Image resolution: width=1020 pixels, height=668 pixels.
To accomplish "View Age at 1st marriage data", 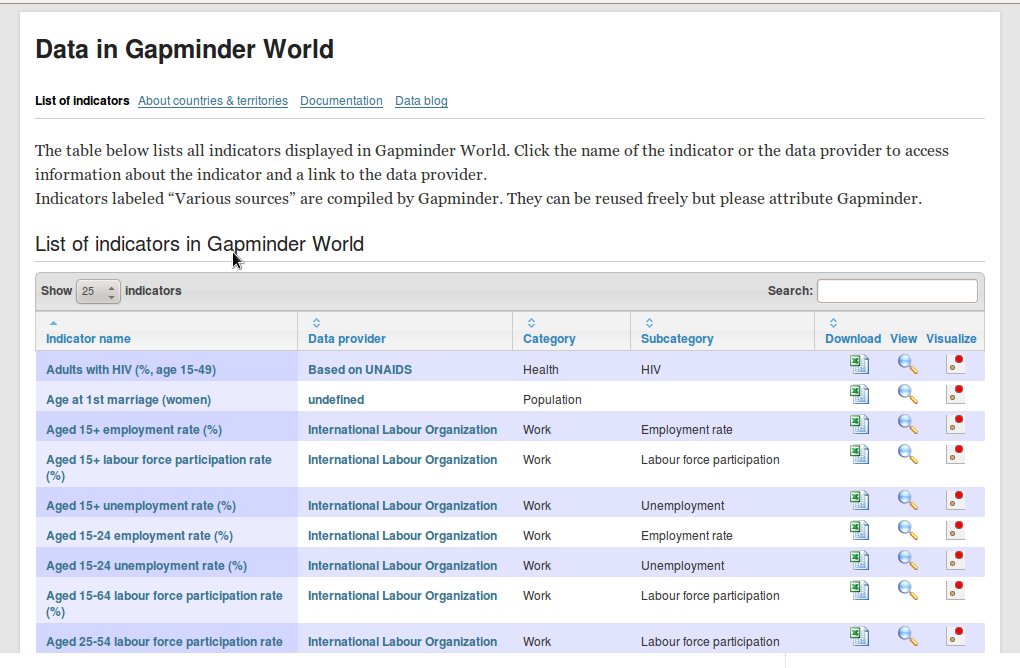I will [x=907, y=395].
